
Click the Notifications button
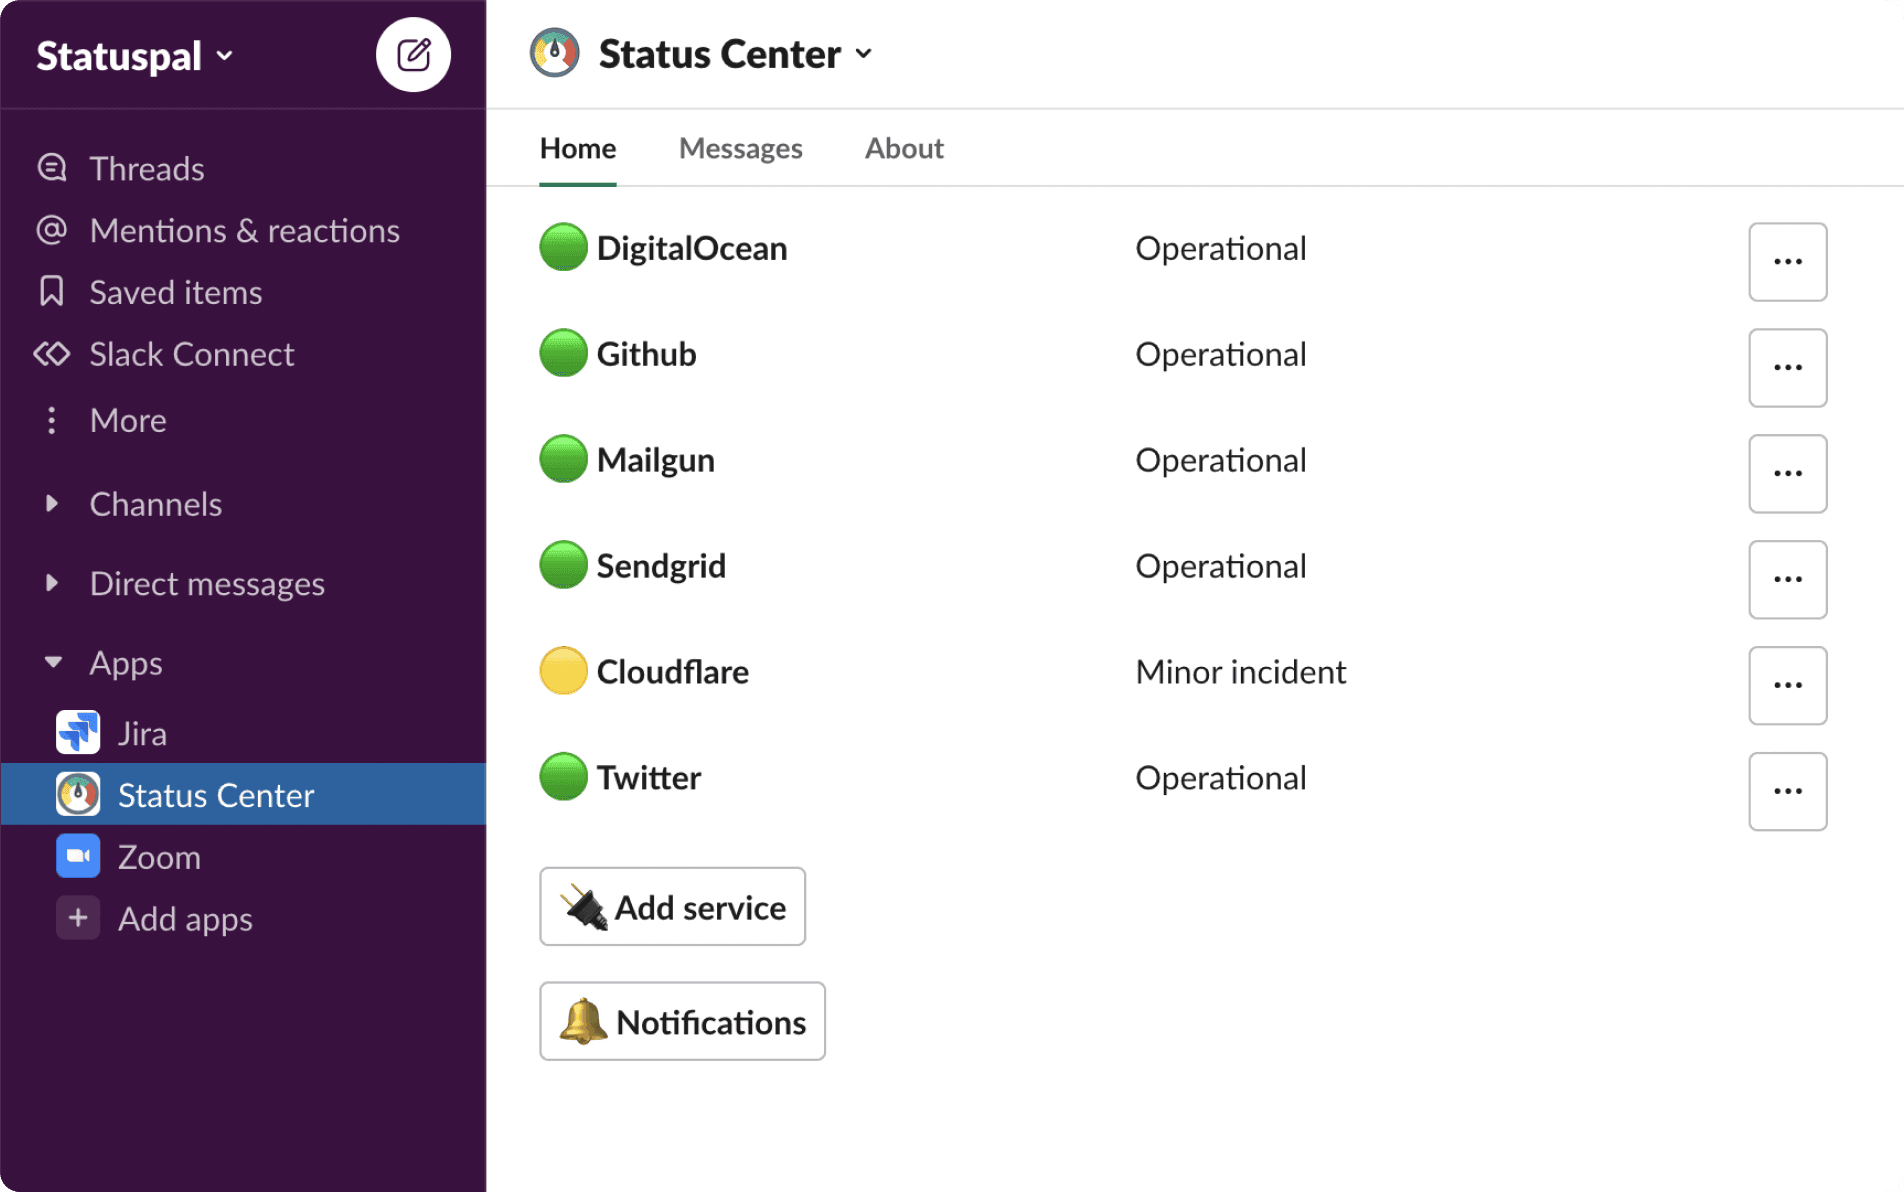pyautogui.click(x=682, y=1022)
